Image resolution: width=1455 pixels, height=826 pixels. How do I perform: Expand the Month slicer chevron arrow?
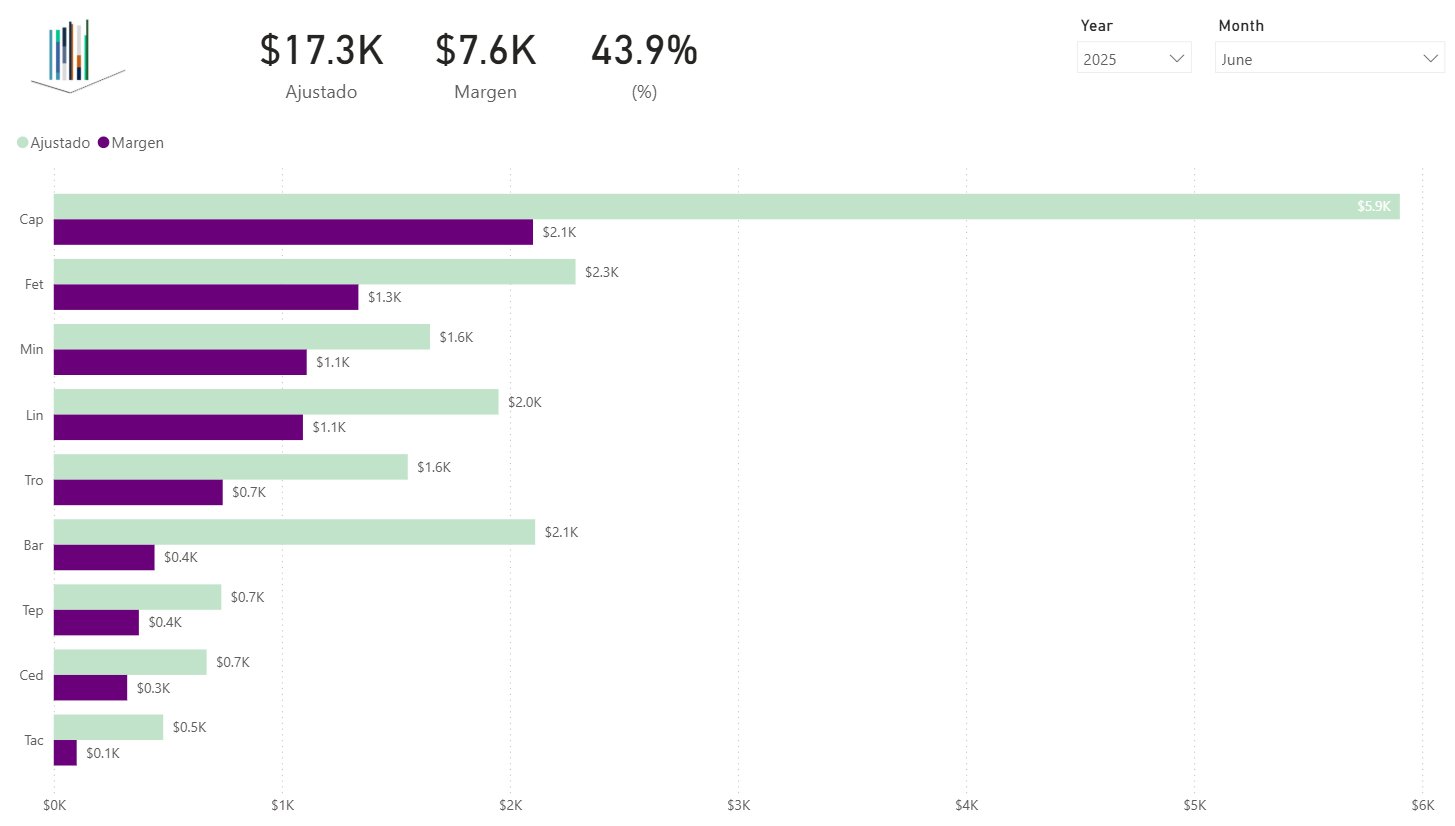(1430, 59)
